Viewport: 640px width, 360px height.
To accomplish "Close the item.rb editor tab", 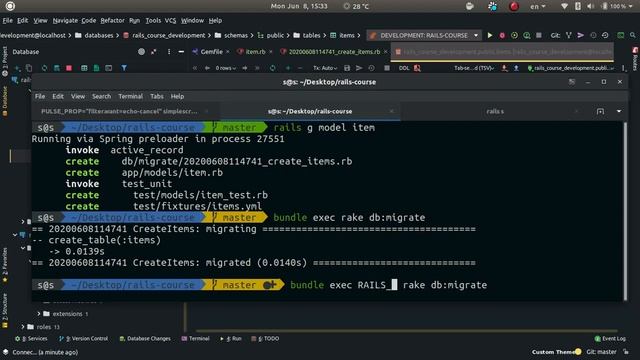I will coord(271,52).
